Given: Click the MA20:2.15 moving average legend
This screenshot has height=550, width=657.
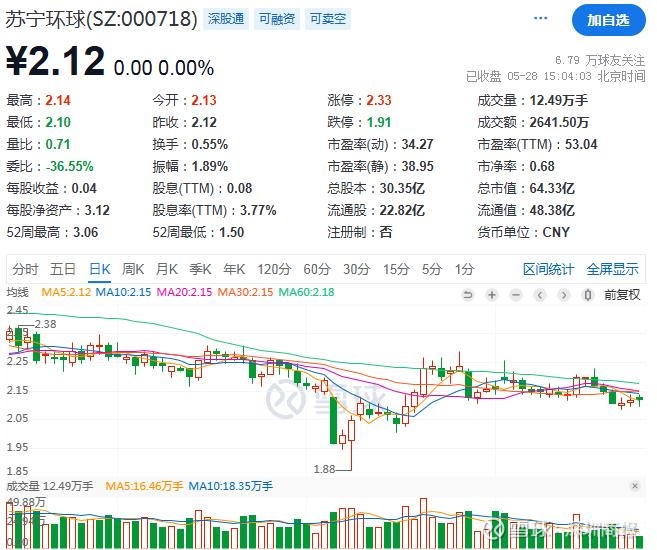Looking at the screenshot, I should (184, 292).
